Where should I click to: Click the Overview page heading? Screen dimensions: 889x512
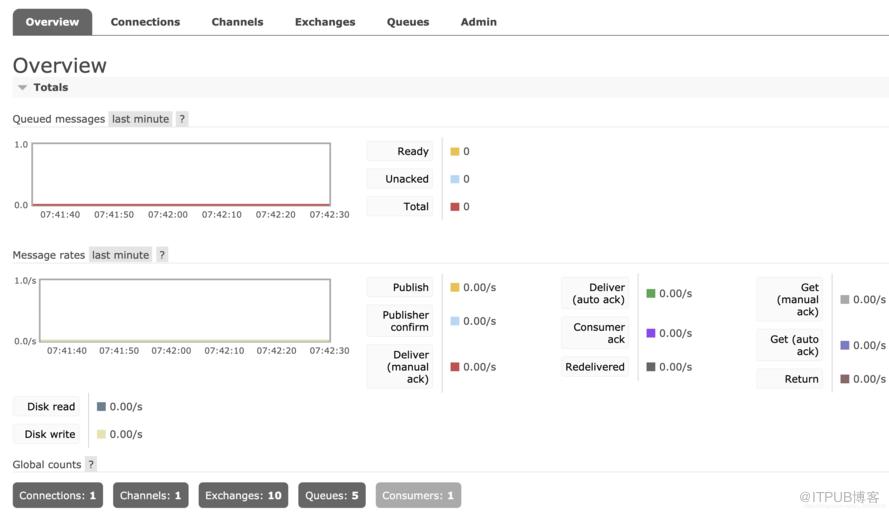tap(60, 65)
